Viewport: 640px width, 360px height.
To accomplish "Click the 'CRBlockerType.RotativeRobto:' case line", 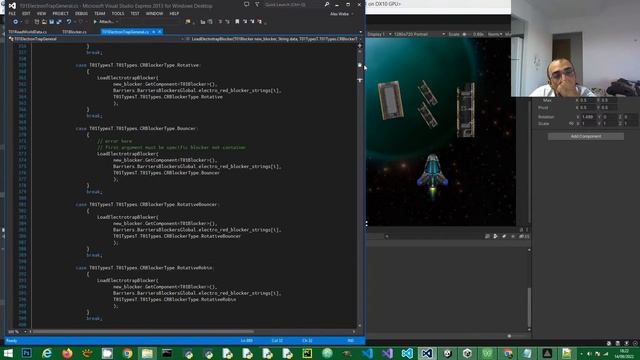I will [144, 268].
